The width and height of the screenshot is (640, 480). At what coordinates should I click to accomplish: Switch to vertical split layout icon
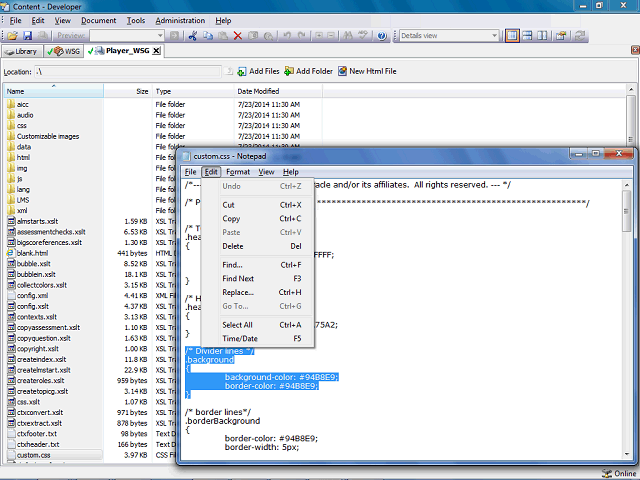pyautogui.click(x=542, y=36)
